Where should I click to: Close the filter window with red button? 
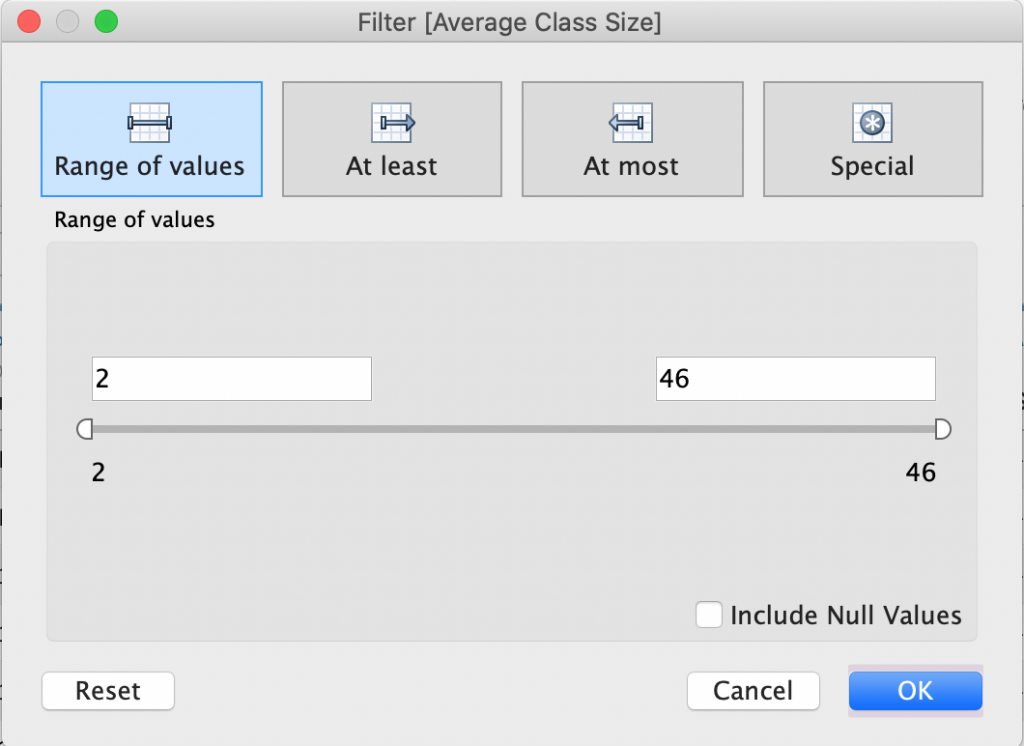29,21
